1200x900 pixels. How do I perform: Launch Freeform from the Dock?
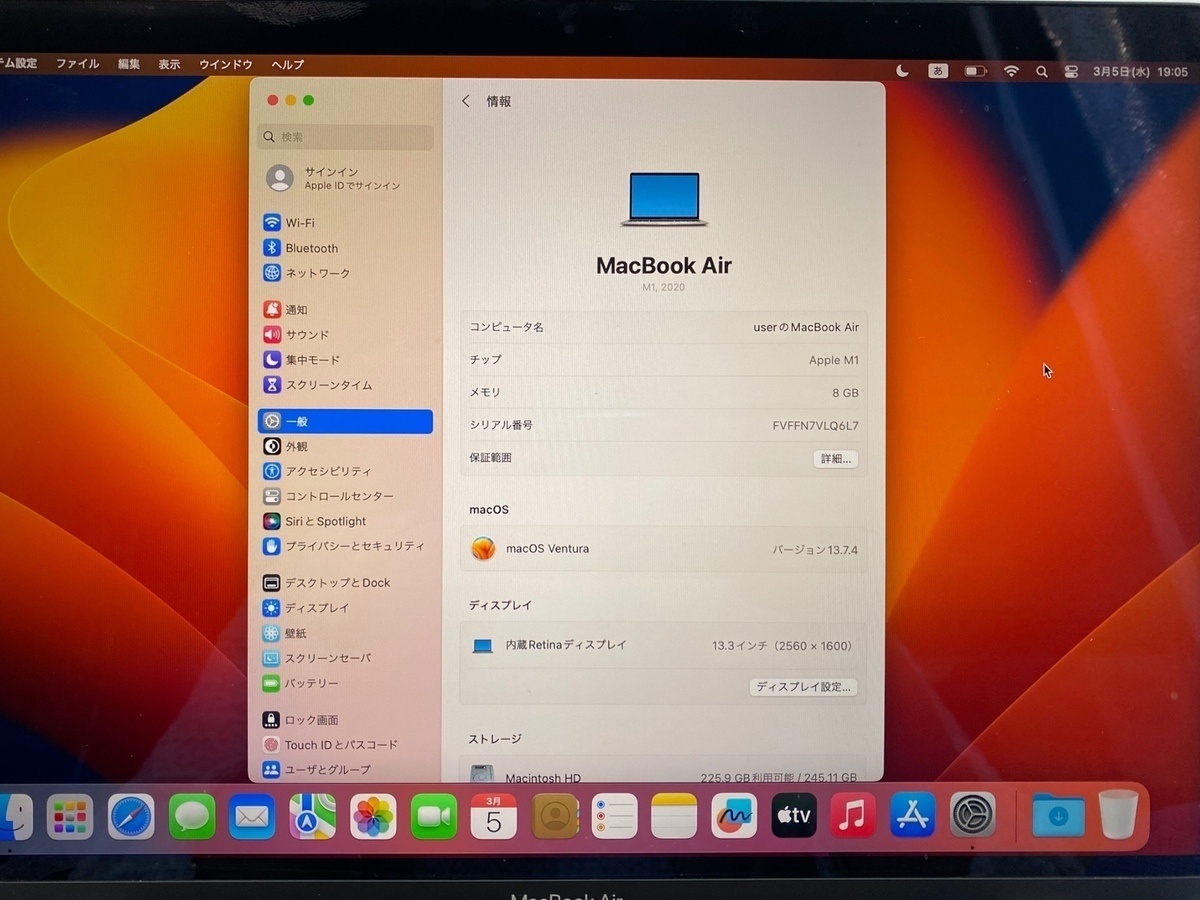734,817
